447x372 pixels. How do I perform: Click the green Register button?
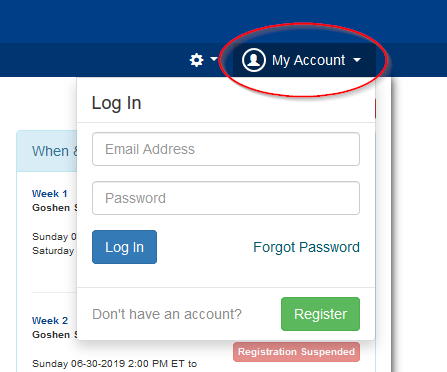pyautogui.click(x=320, y=314)
